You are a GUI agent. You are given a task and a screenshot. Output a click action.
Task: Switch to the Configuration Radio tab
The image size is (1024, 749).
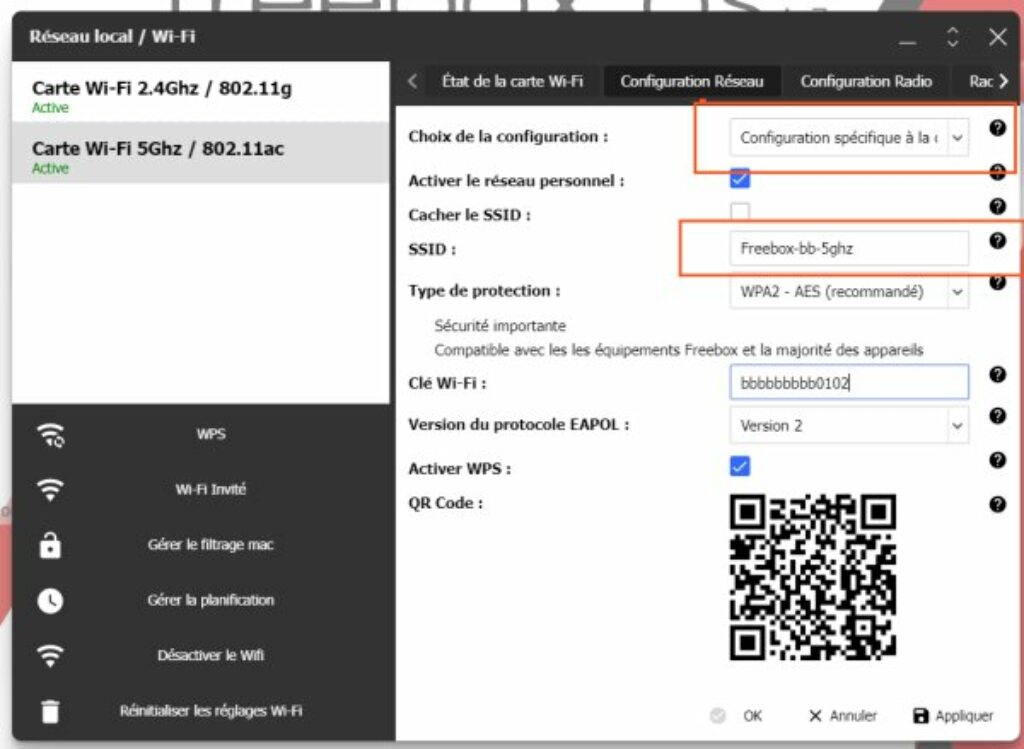coord(866,81)
